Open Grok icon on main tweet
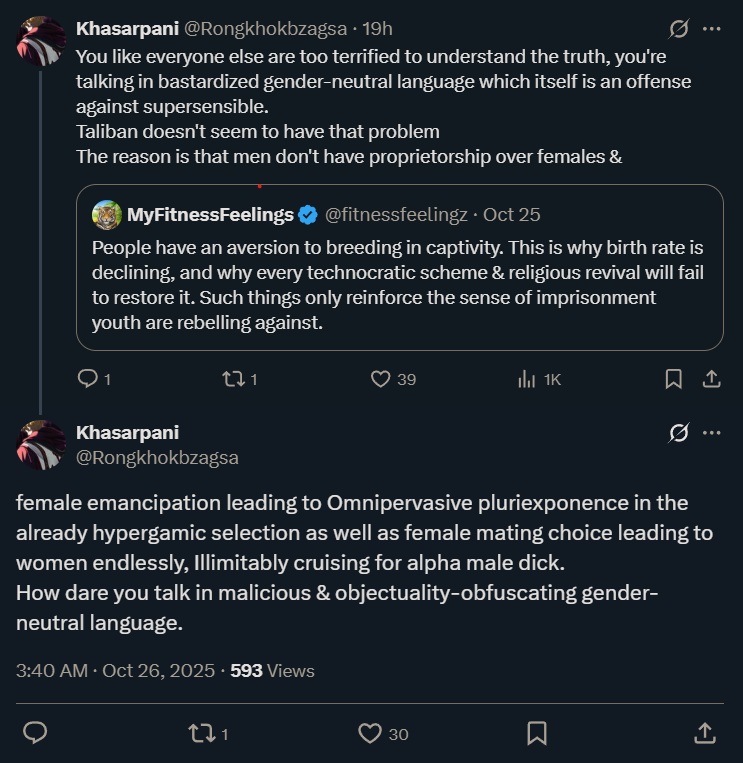Image resolution: width=743 pixels, height=763 pixels. coord(678,432)
